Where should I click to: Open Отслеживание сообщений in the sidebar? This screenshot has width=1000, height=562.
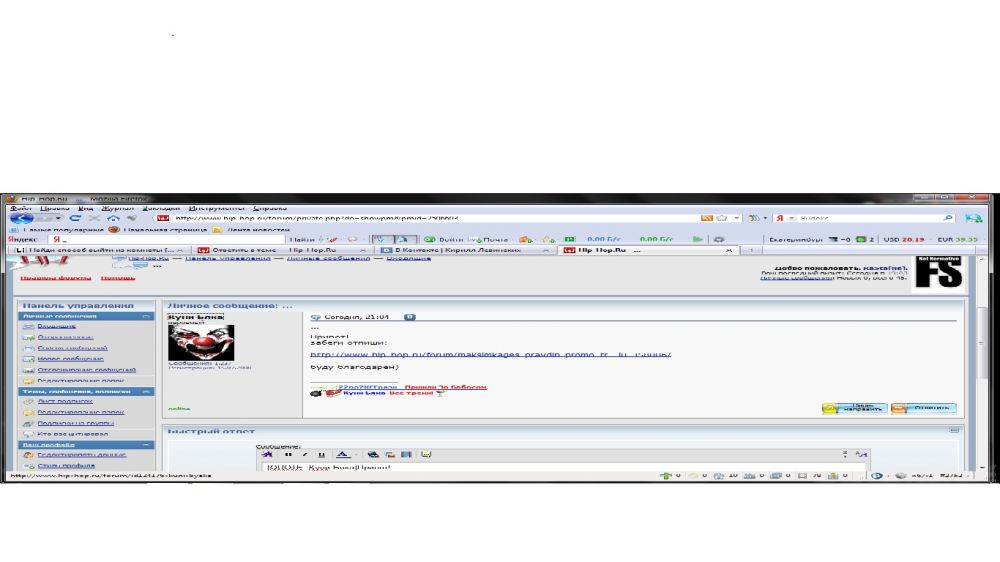[x=86, y=369]
